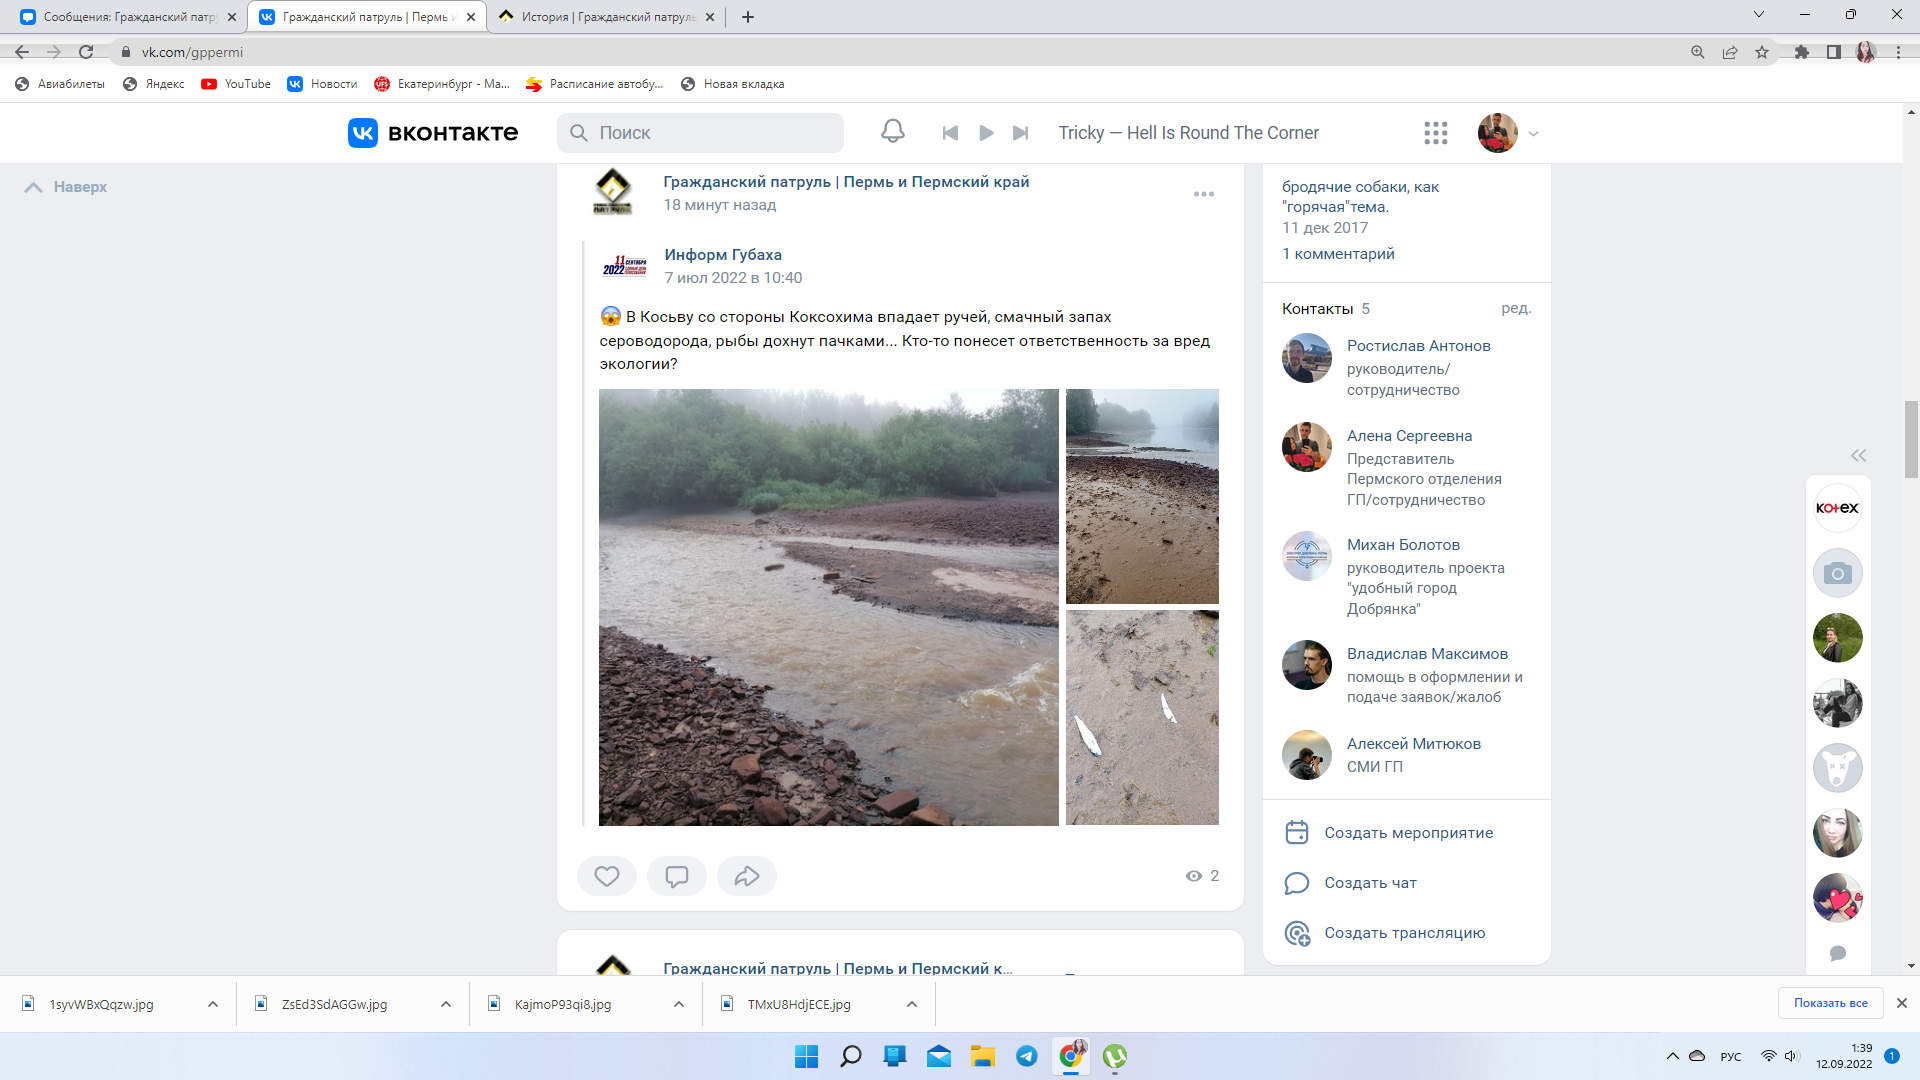Open Авиабилеты bookmark

(x=60, y=84)
